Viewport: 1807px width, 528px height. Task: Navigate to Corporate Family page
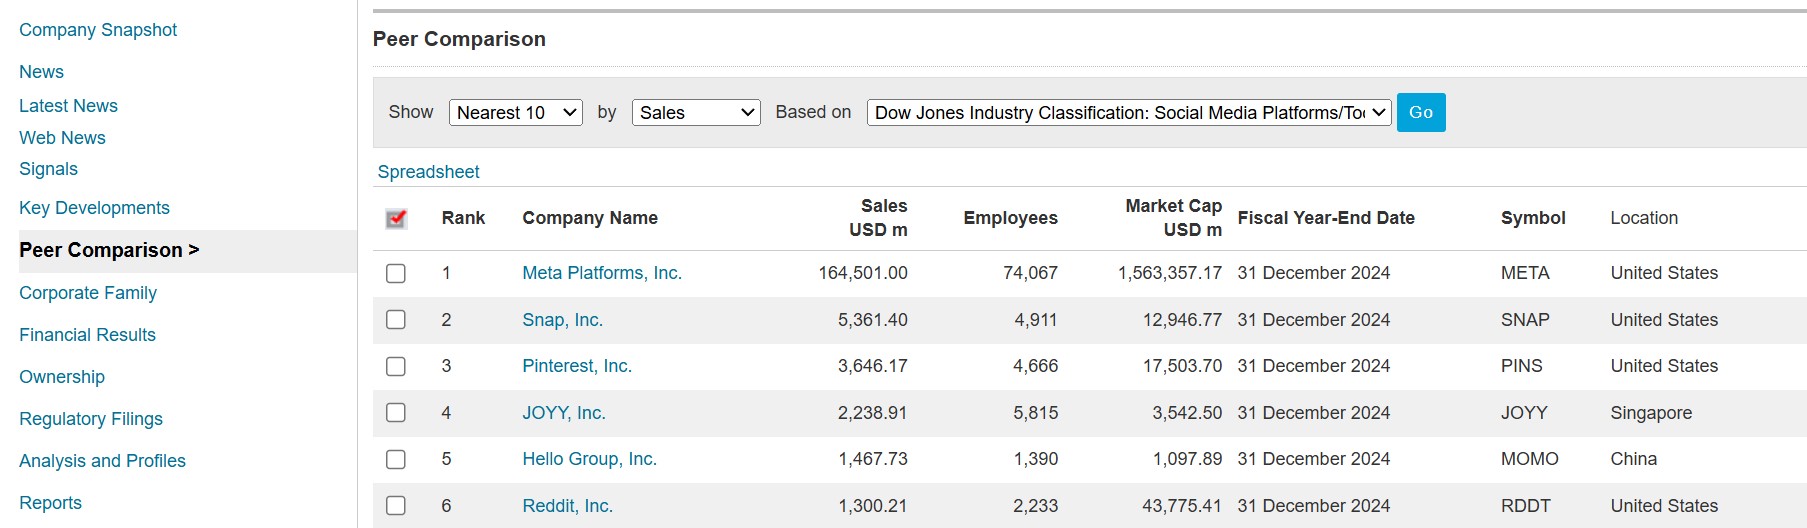pyautogui.click(x=88, y=293)
